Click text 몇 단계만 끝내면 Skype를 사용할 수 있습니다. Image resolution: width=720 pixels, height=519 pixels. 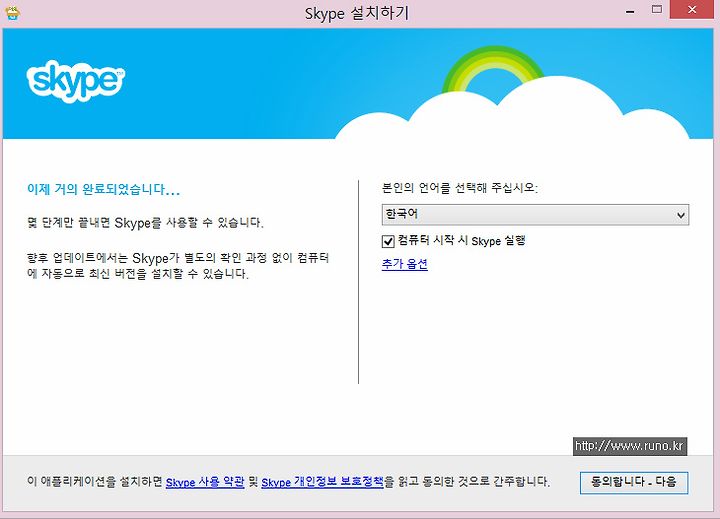pos(145,223)
